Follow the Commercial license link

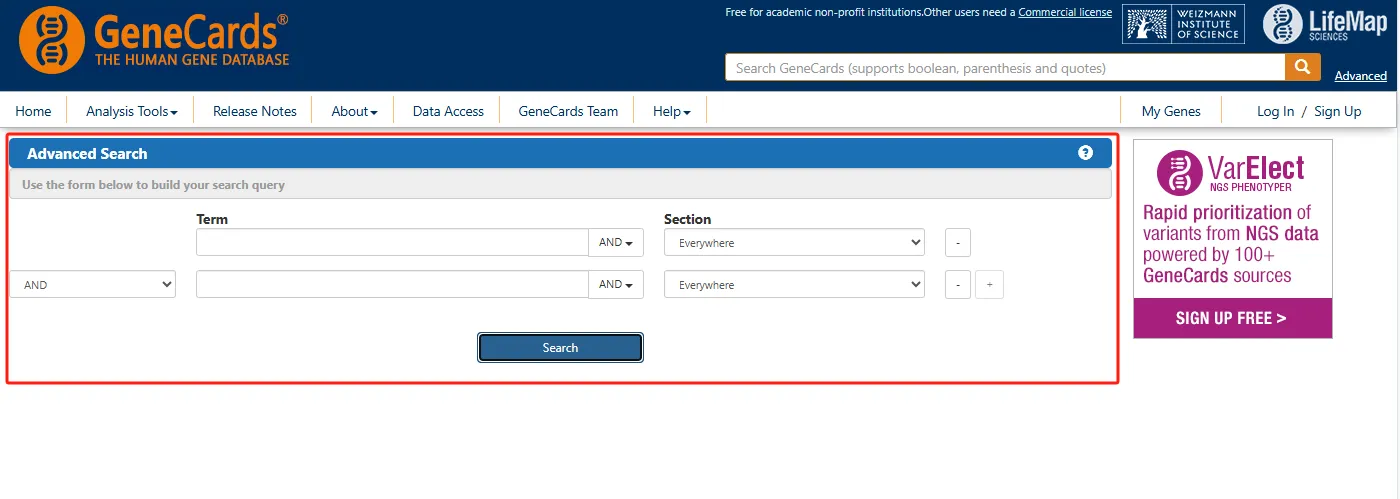coord(1065,12)
